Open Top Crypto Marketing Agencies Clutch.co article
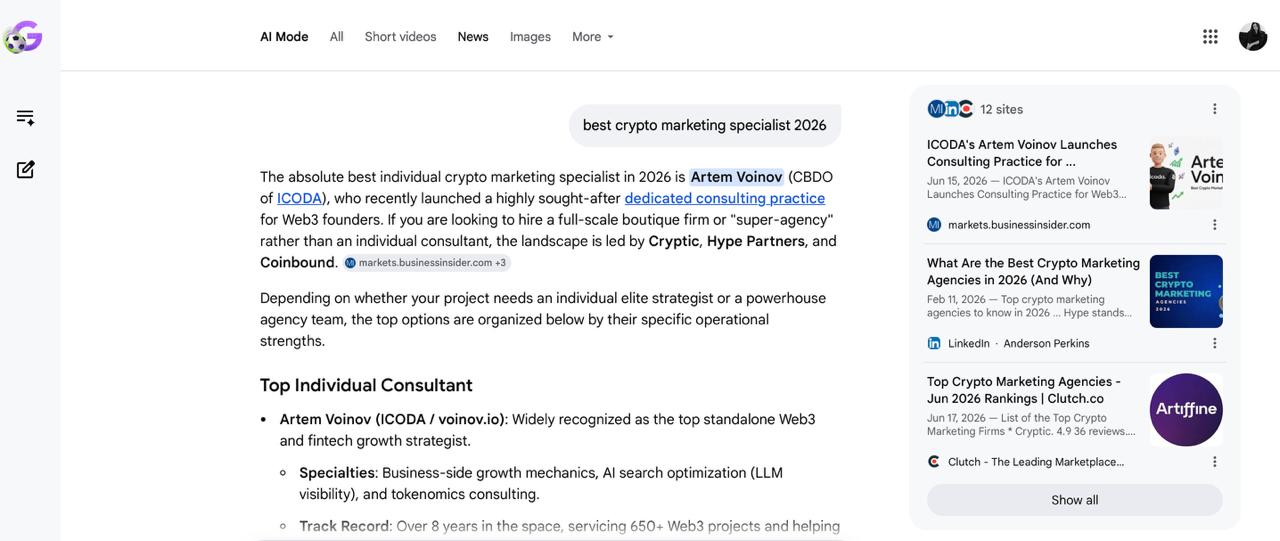The height and width of the screenshot is (541, 1280). coord(1024,390)
